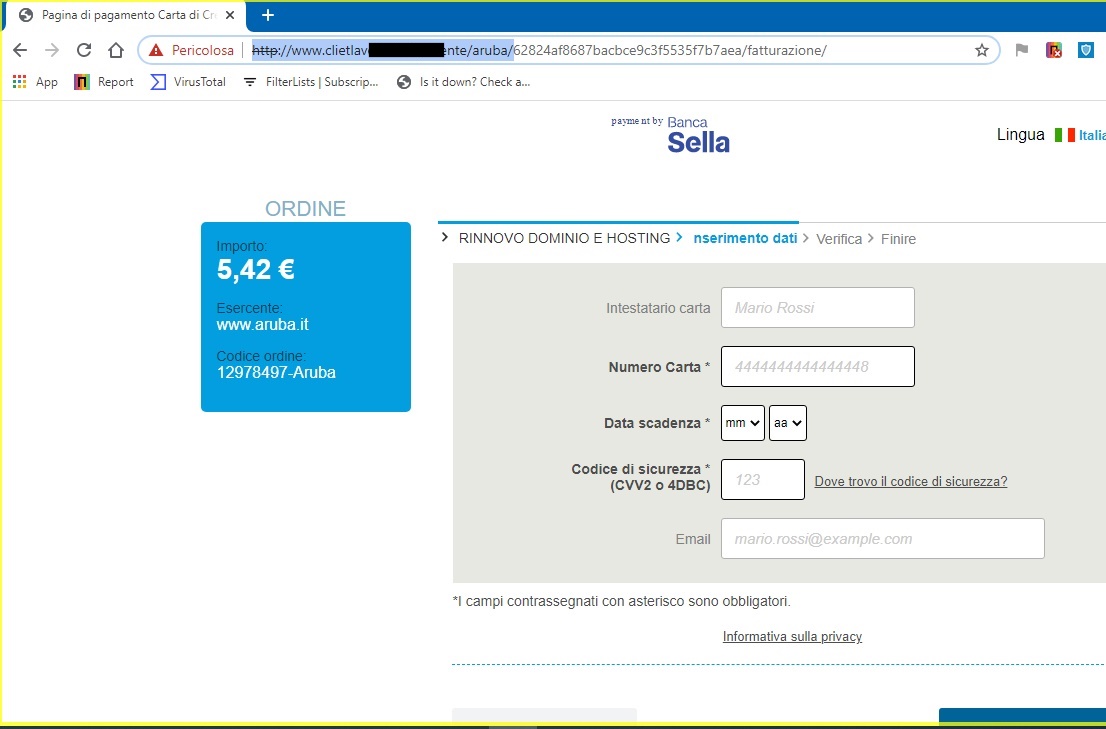Open the mm expiry month dropdown

coord(743,423)
